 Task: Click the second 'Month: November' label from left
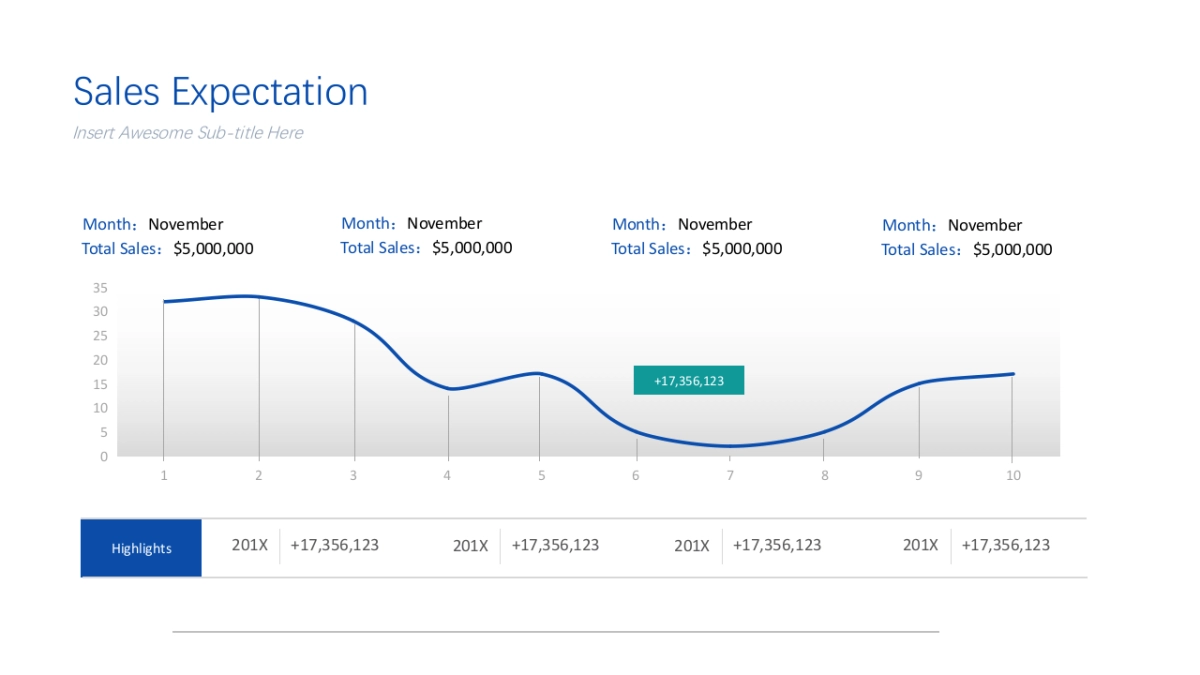tap(411, 223)
